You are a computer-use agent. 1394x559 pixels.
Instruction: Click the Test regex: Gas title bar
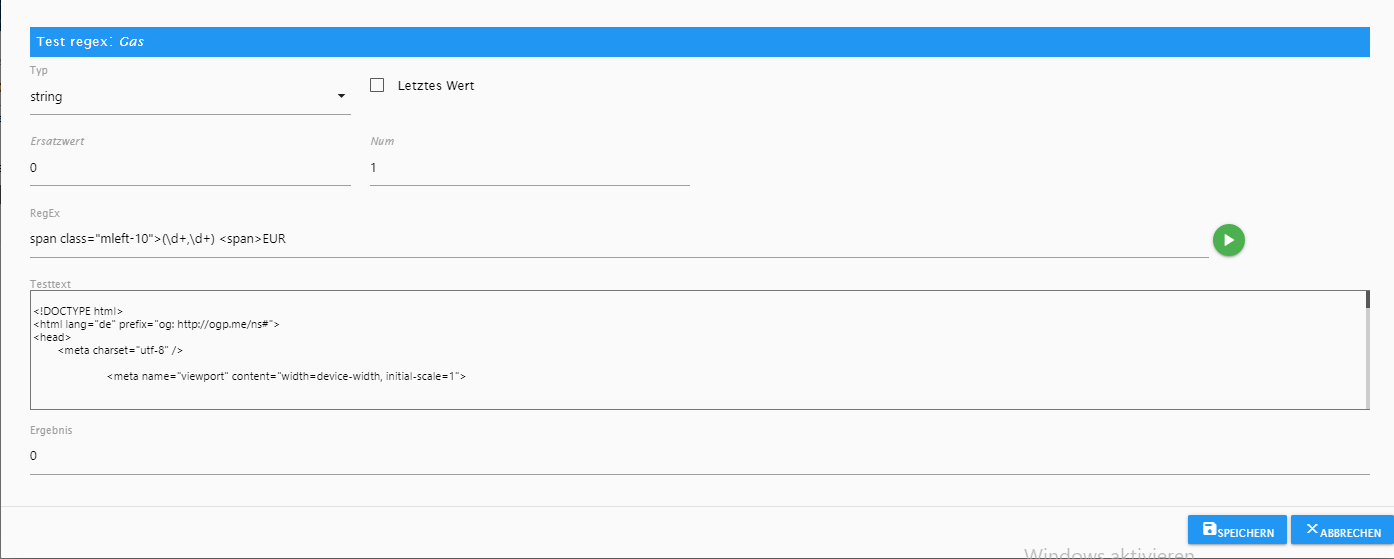point(700,41)
